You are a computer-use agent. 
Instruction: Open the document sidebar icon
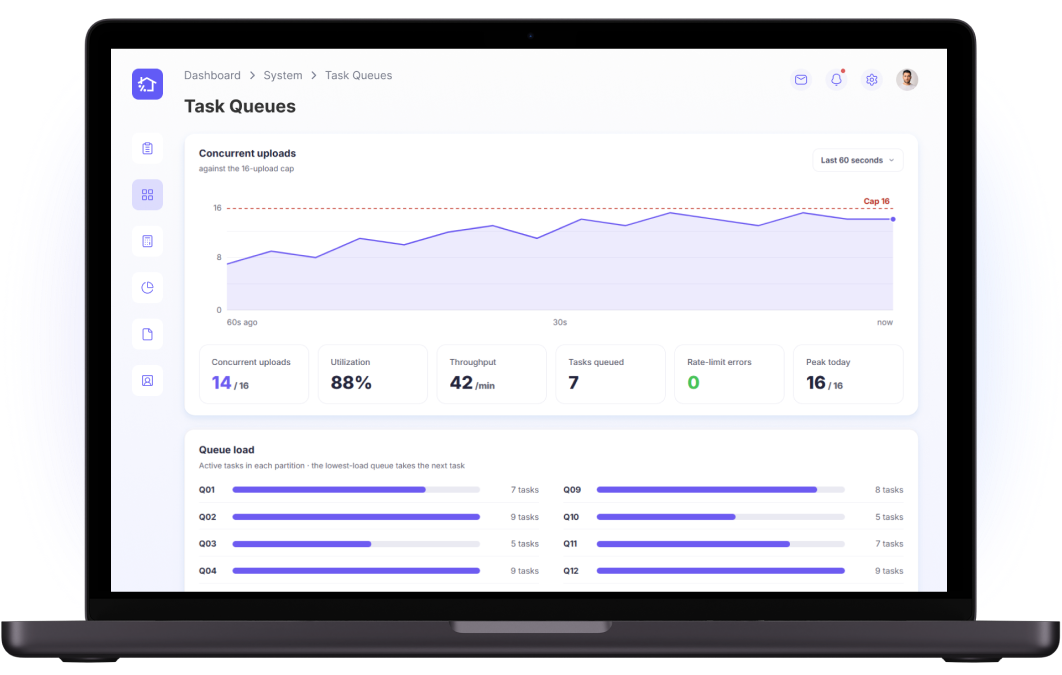pyautogui.click(x=147, y=334)
